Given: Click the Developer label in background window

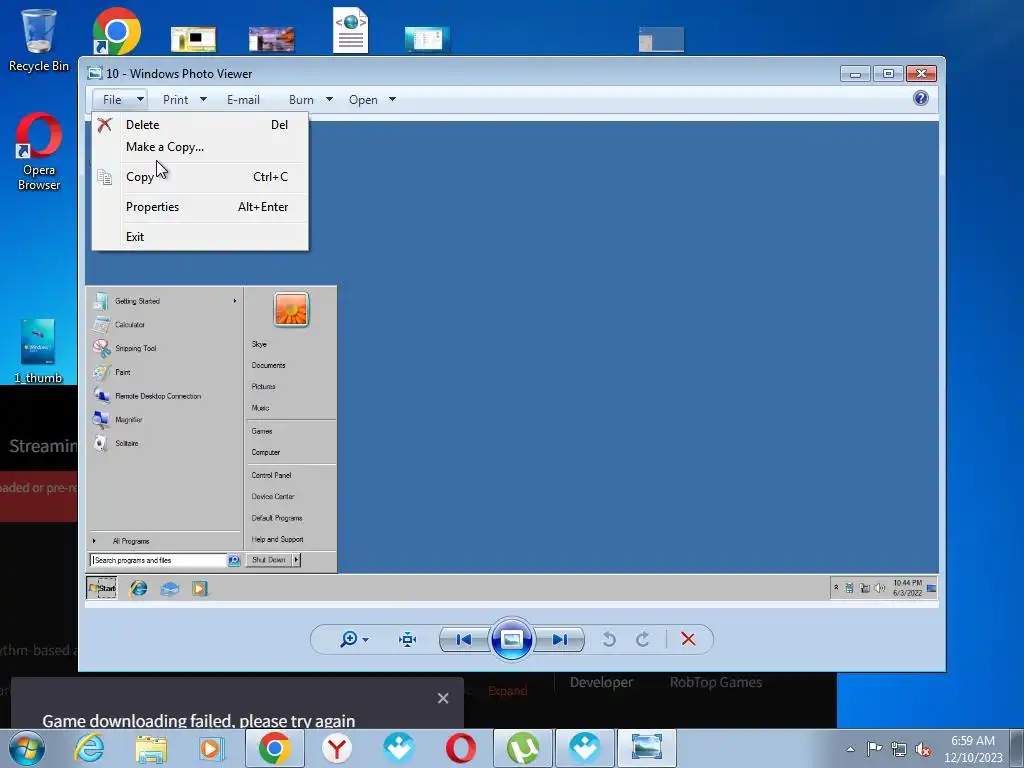Looking at the screenshot, I should click(601, 682).
